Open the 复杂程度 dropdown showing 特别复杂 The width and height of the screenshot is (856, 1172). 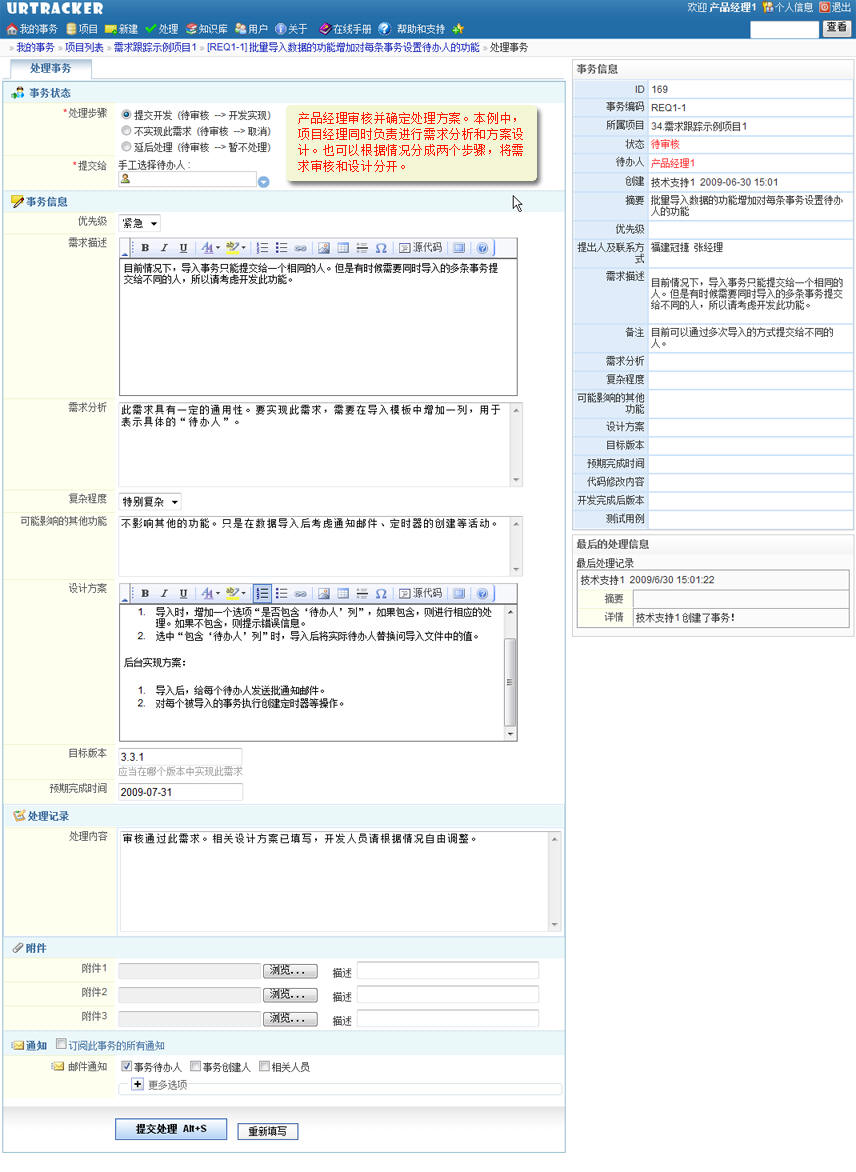coord(150,502)
